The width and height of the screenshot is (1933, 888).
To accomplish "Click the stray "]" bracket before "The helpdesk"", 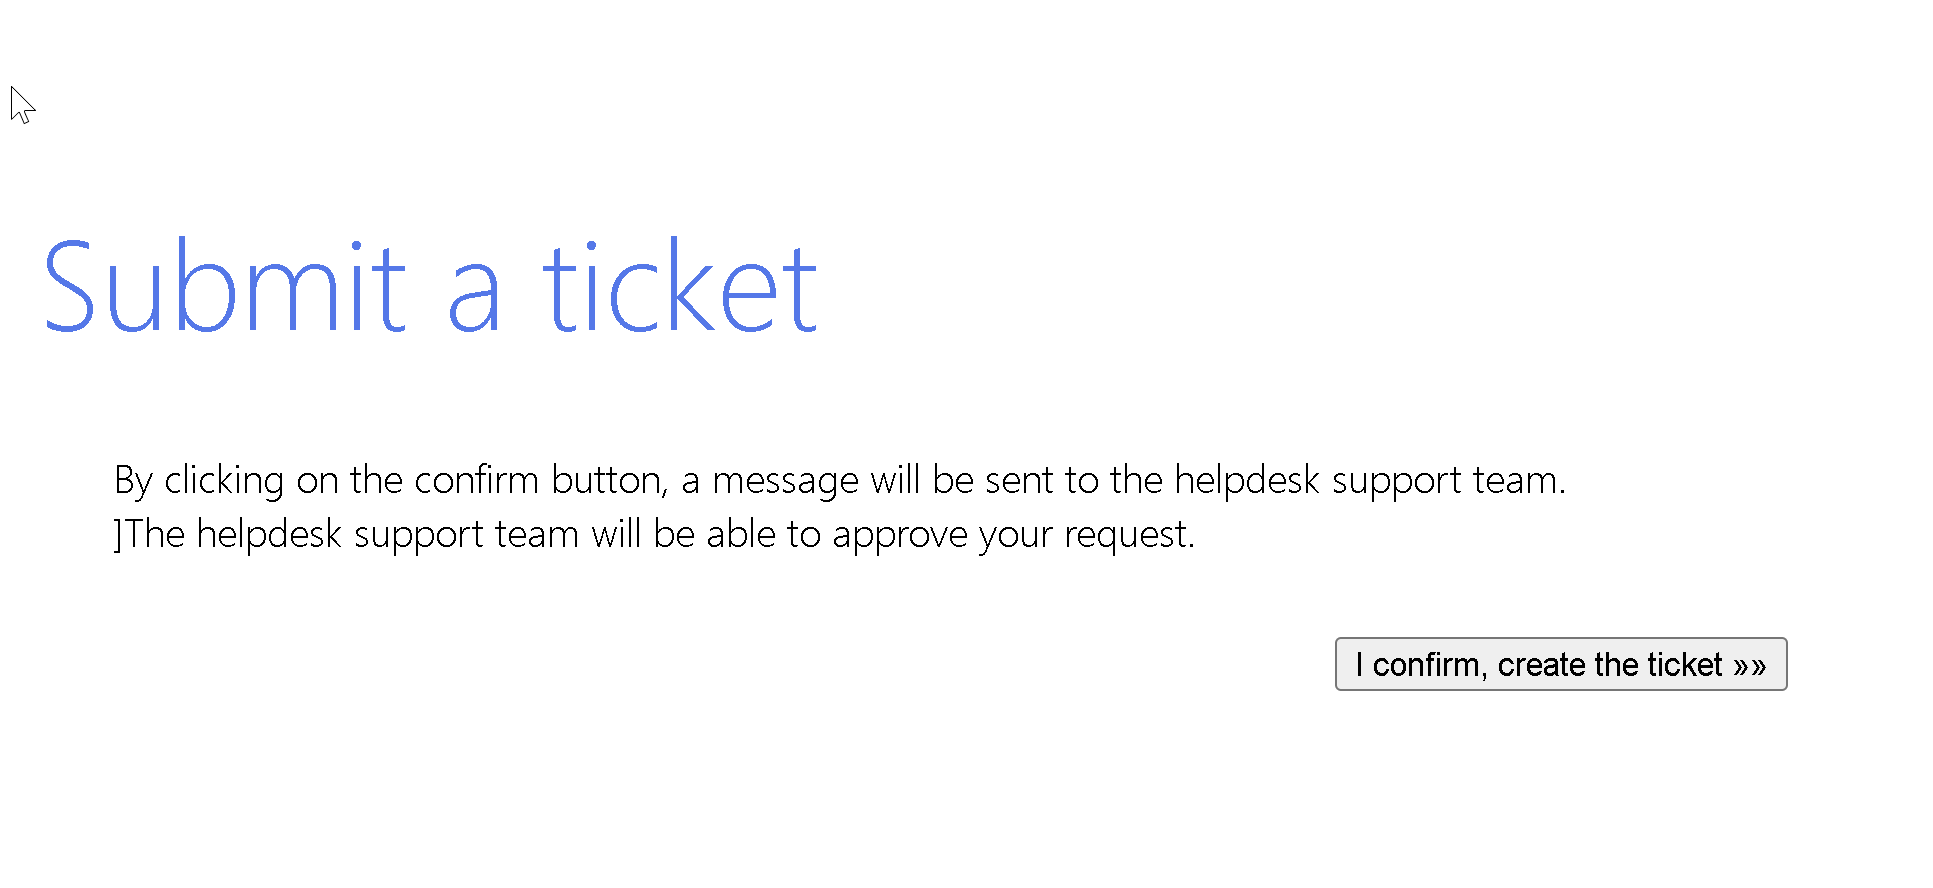I will click(118, 535).
